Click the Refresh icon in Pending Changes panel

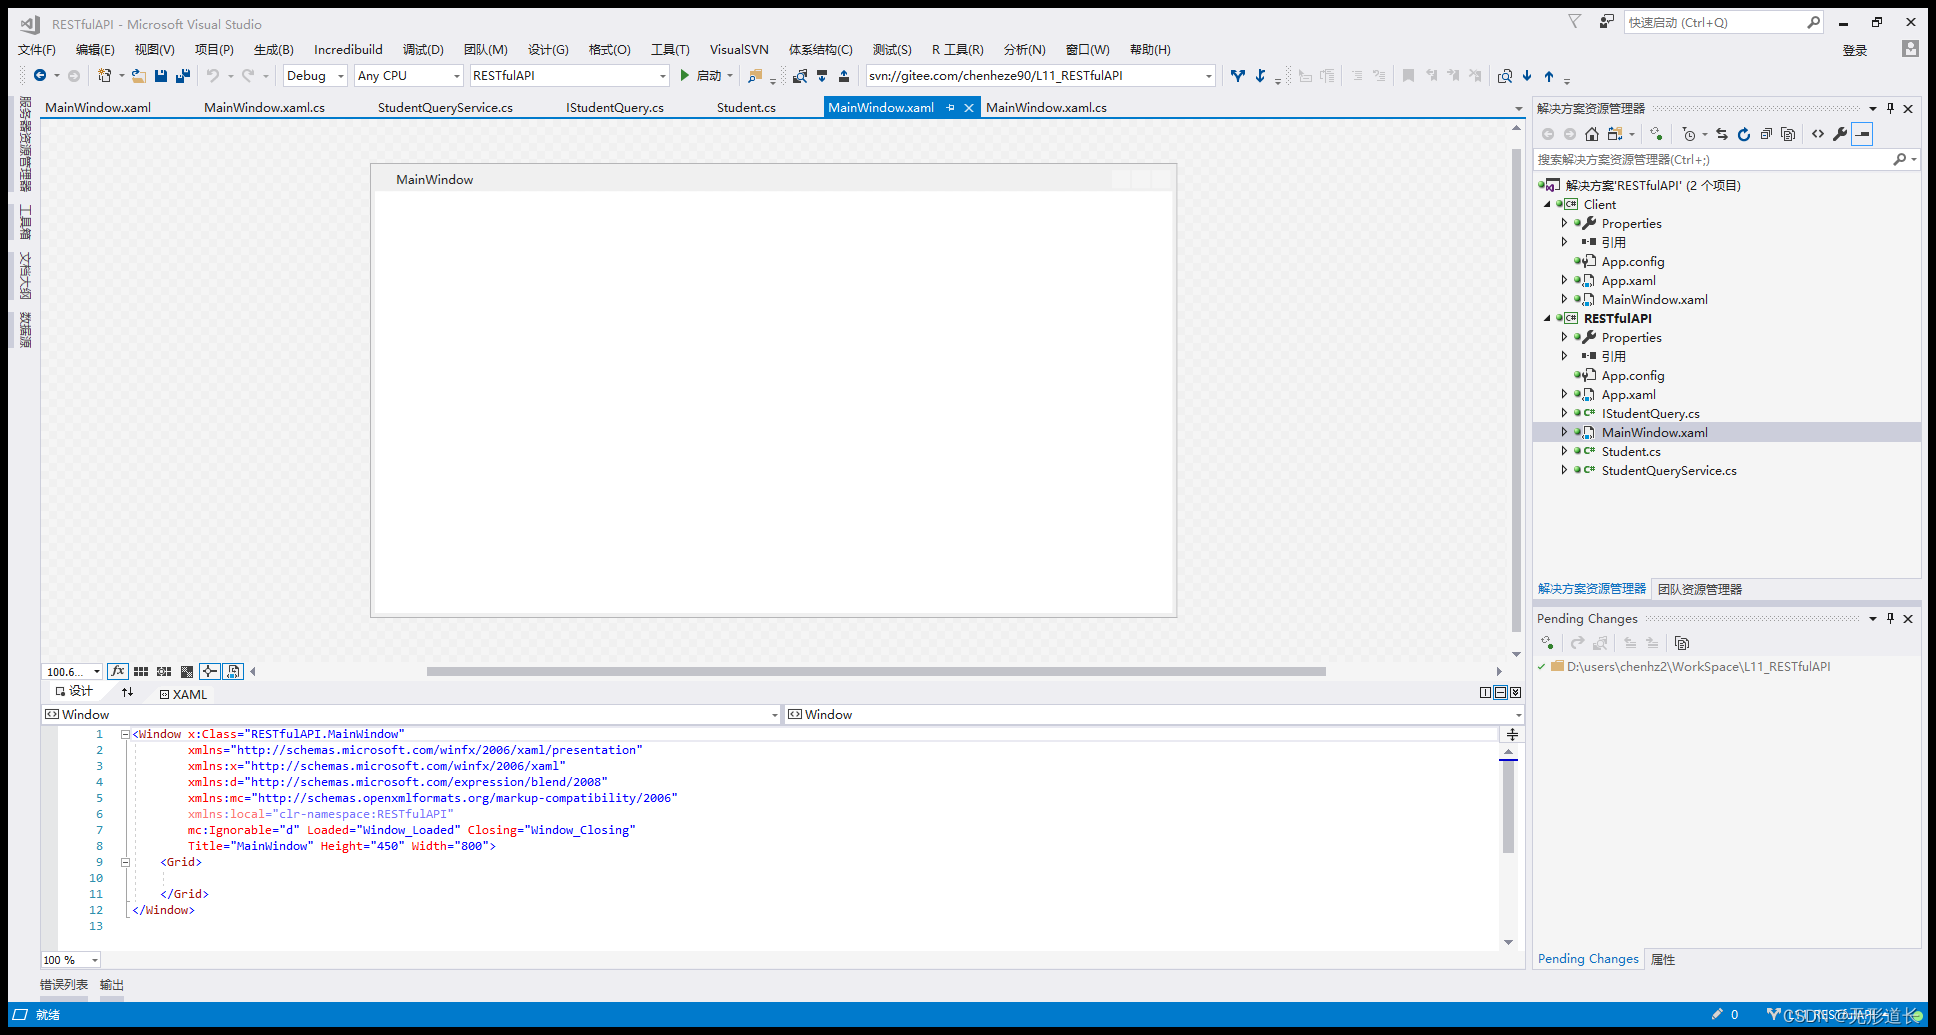tap(1547, 643)
